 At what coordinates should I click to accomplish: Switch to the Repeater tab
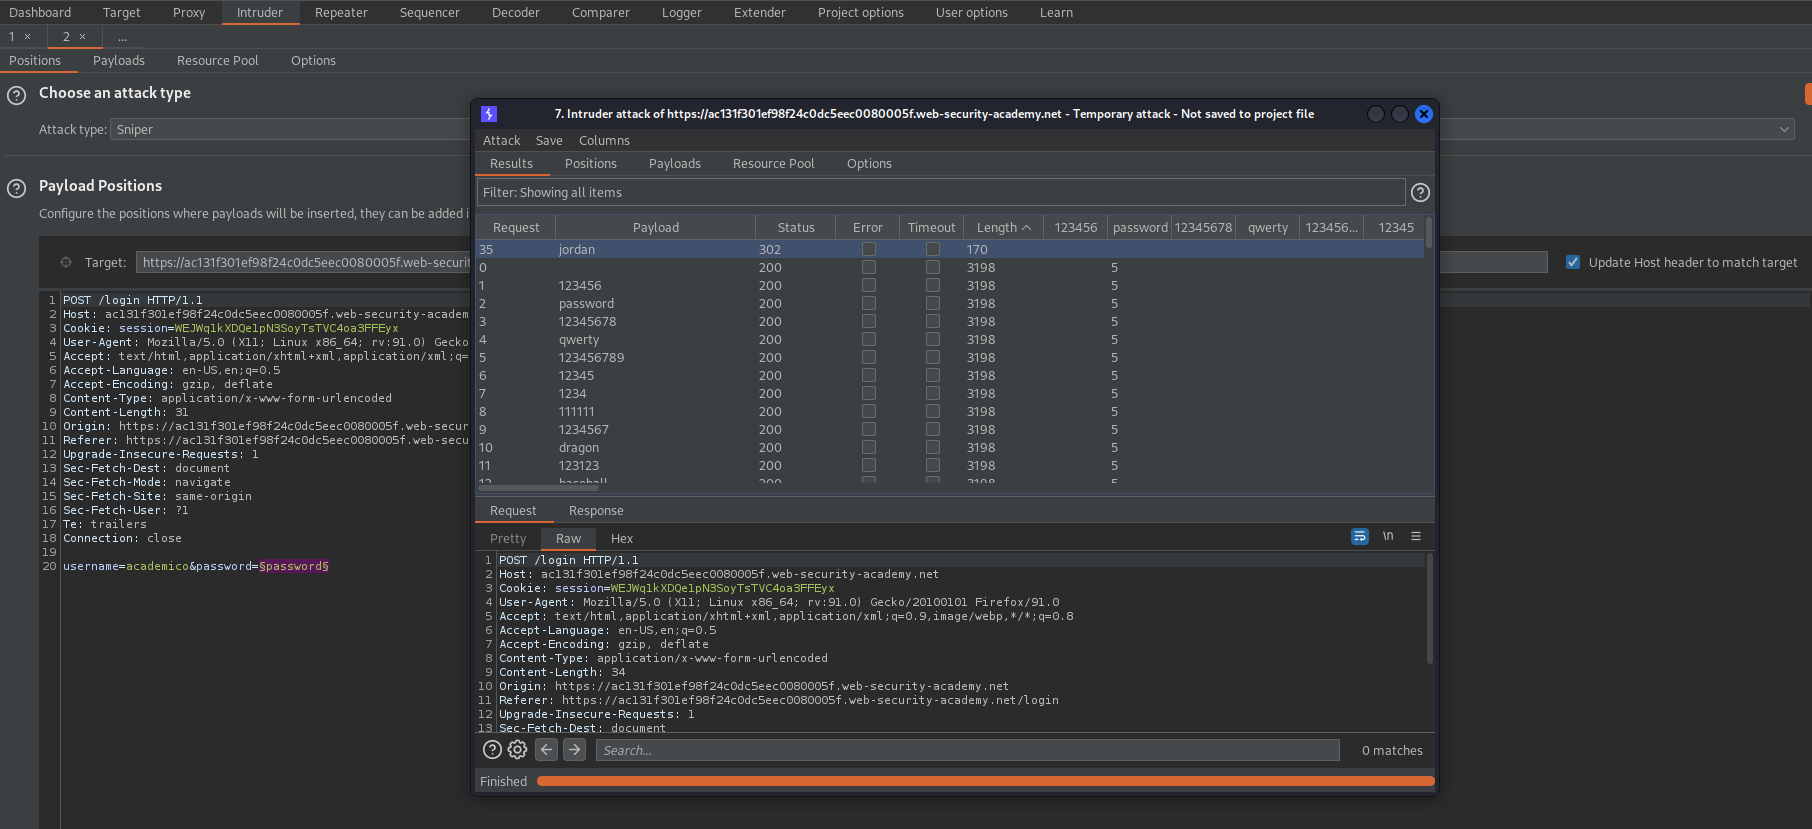point(341,13)
